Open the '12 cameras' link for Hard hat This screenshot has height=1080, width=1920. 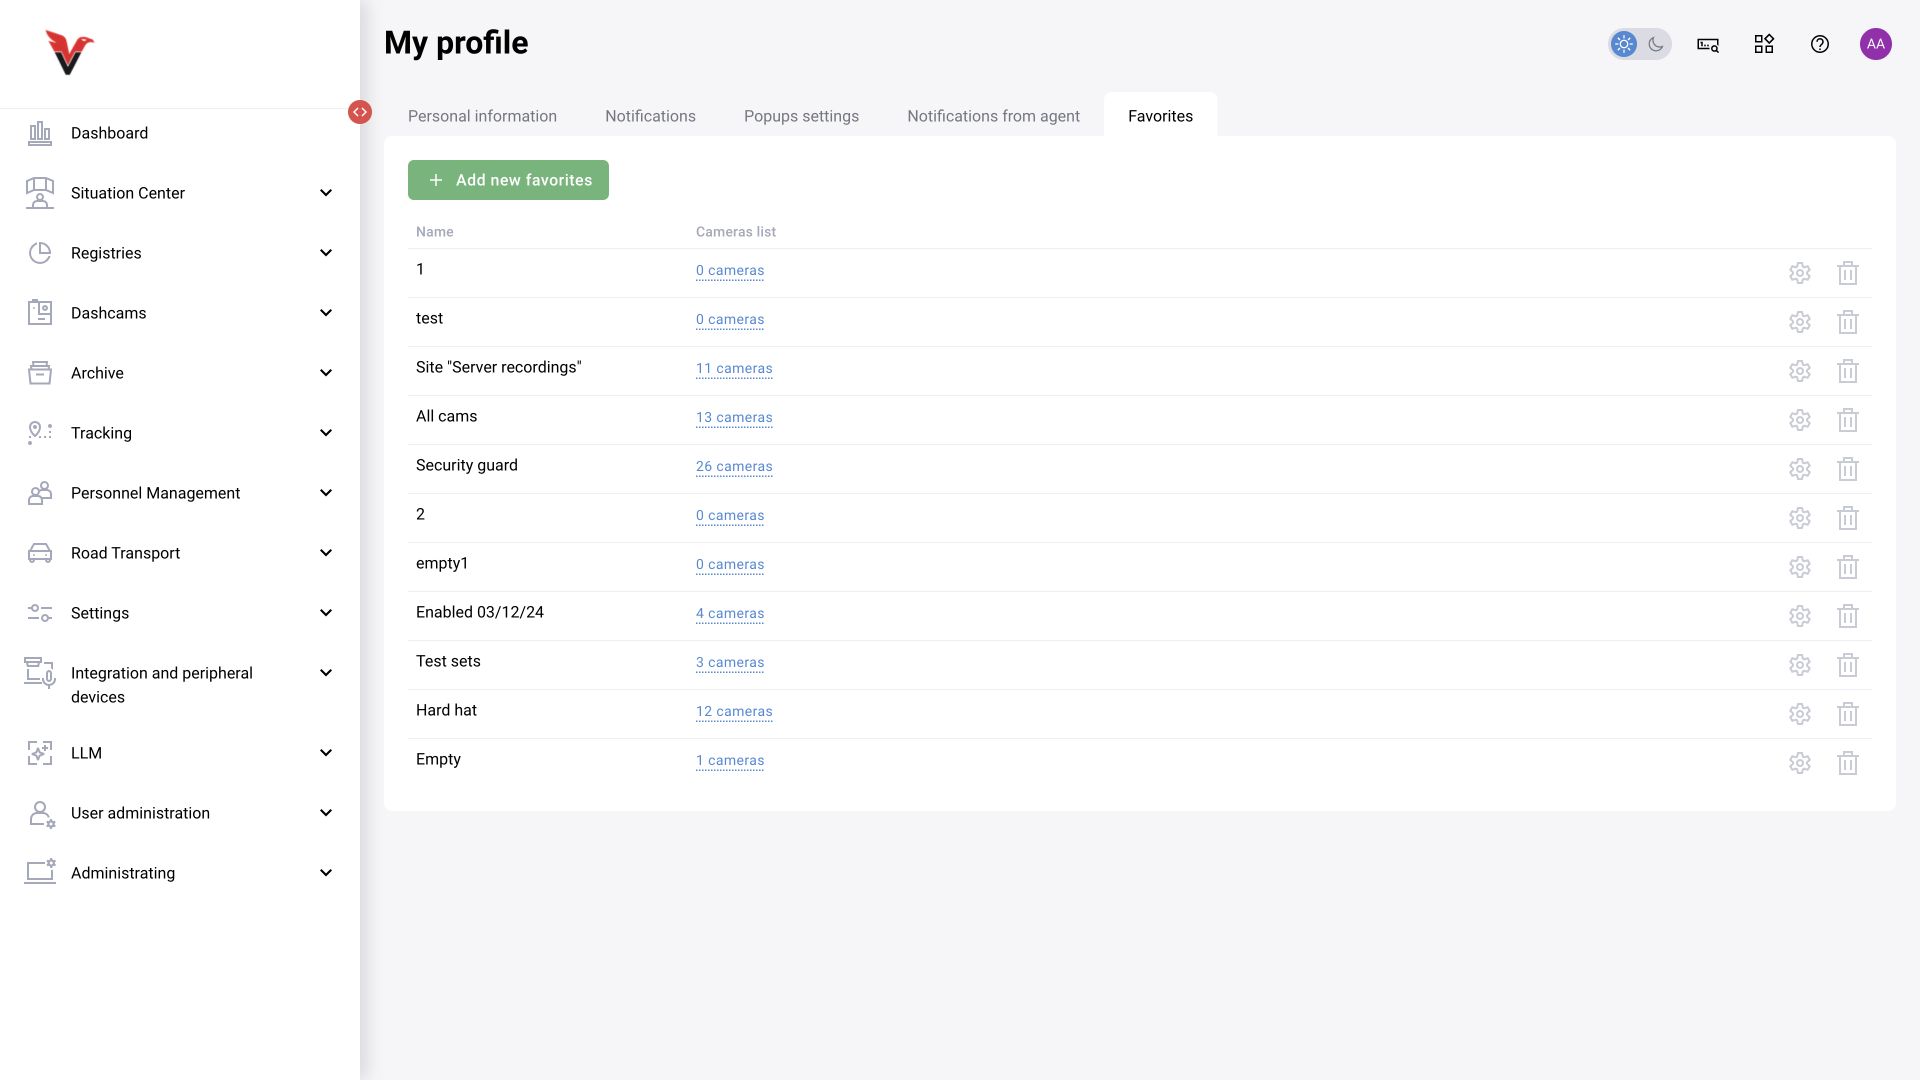(734, 712)
